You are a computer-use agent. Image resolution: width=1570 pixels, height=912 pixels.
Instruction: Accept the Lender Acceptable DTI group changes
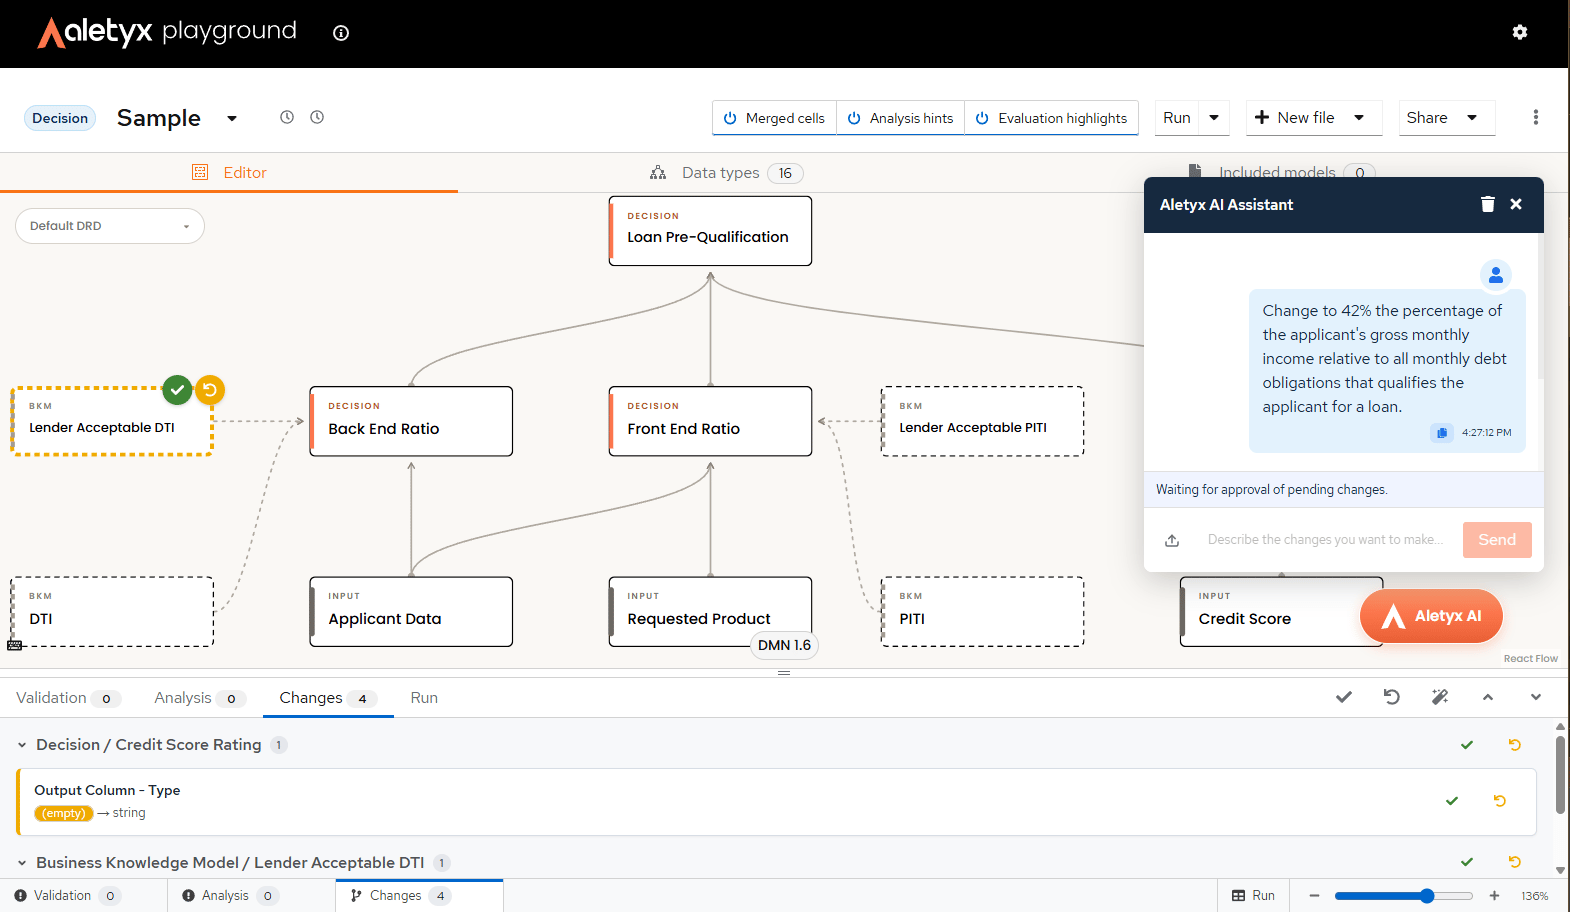[1467, 862]
